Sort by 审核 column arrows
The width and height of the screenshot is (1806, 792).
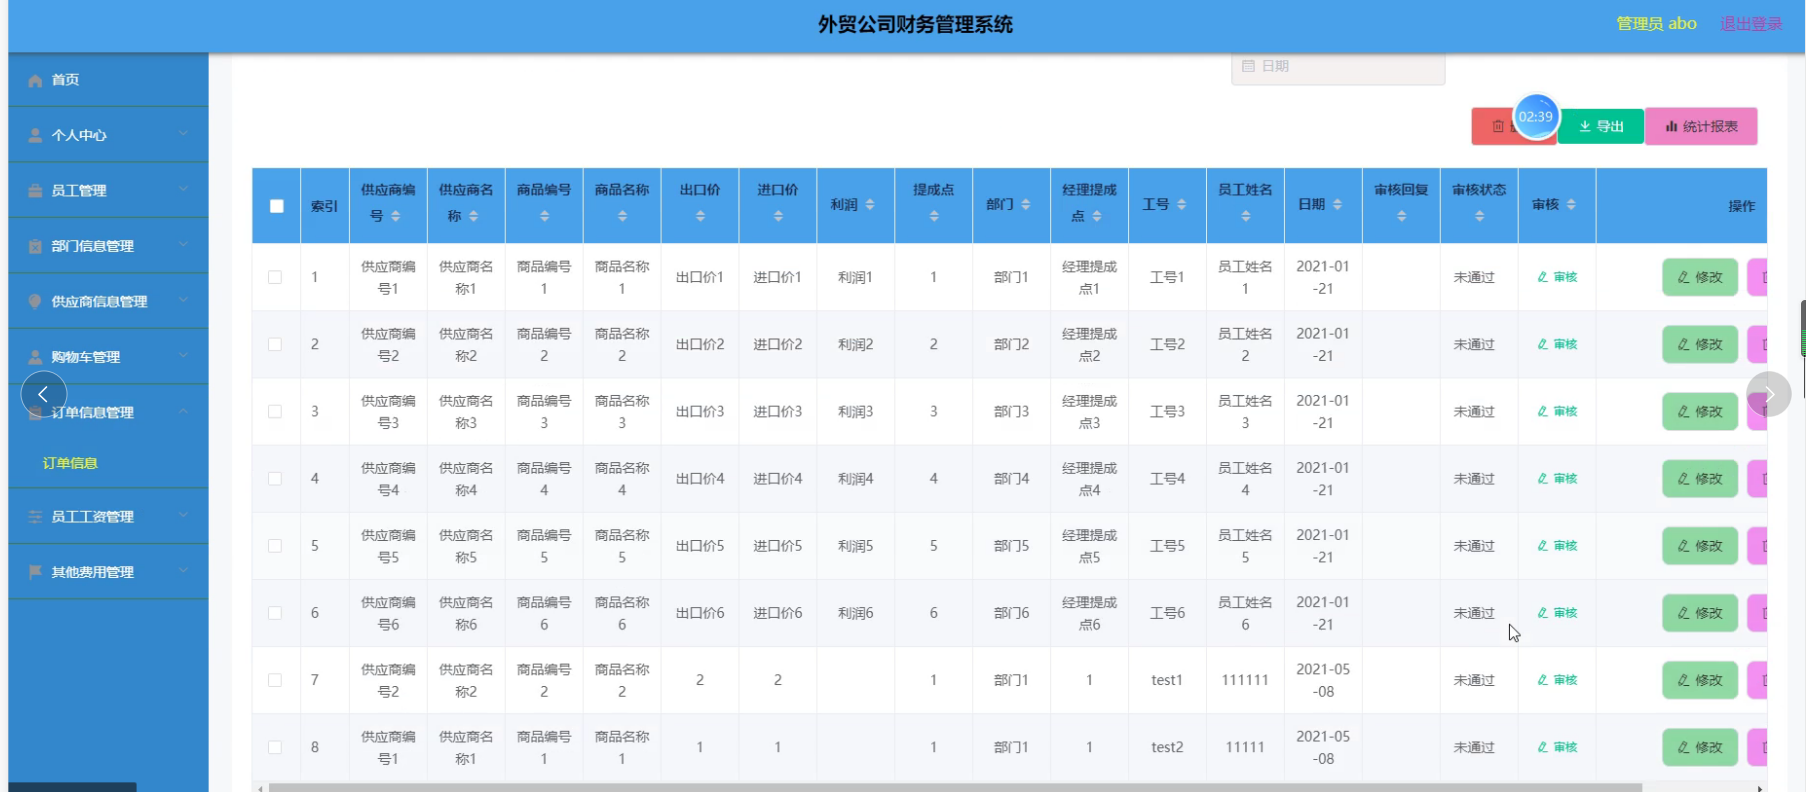pyautogui.click(x=1572, y=204)
